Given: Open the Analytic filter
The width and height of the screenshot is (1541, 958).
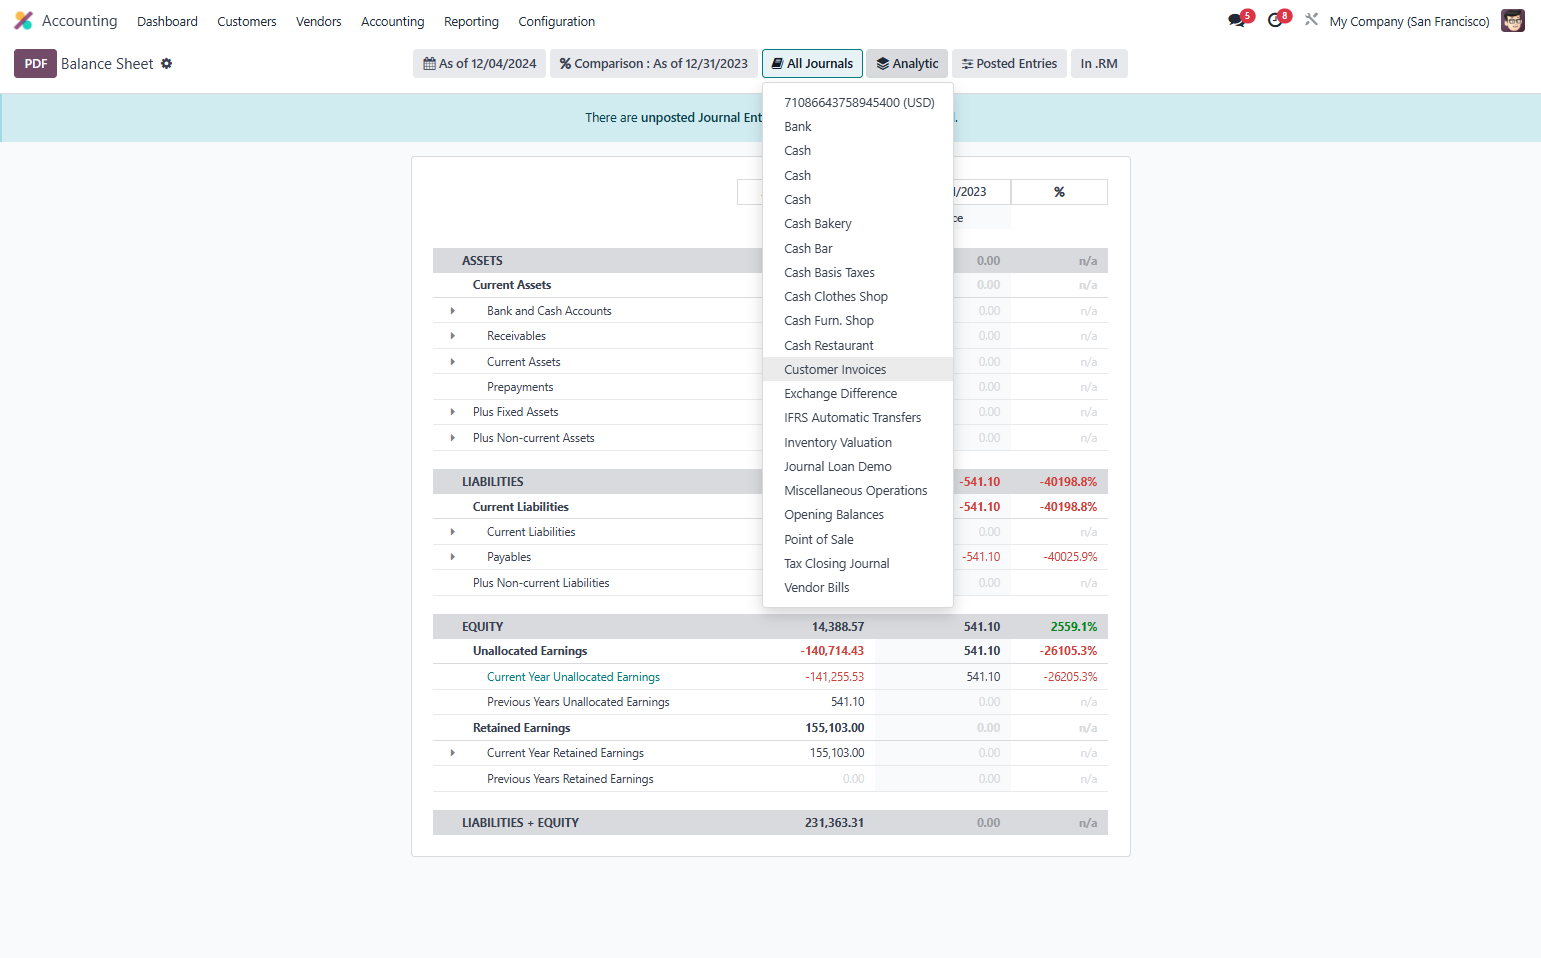Looking at the screenshot, I should coord(907,63).
